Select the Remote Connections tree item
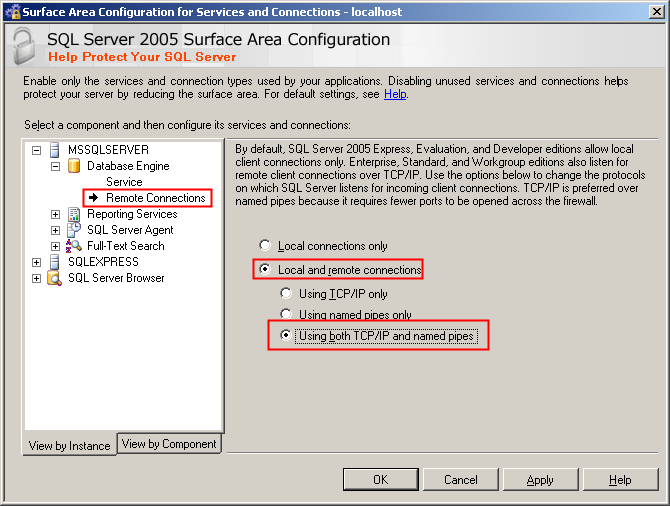The width and height of the screenshot is (670, 506). pos(156,198)
